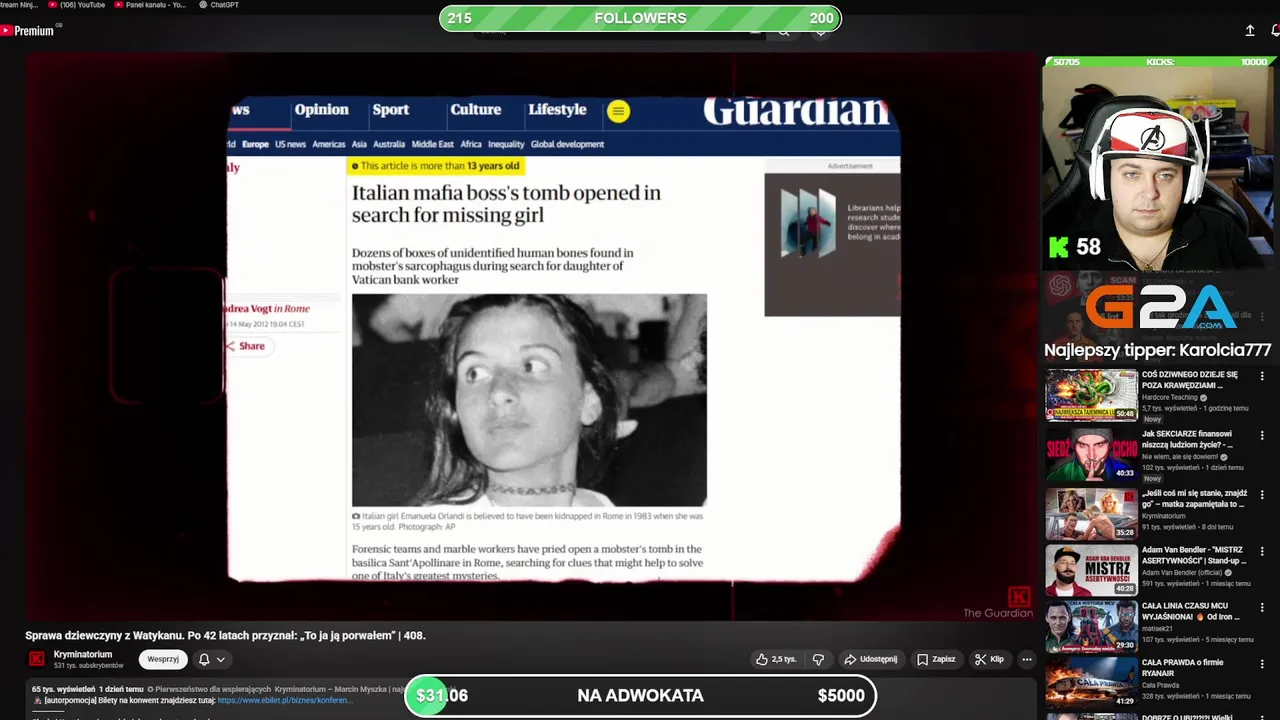Like the video showing 2,5 tys.

coord(776,659)
